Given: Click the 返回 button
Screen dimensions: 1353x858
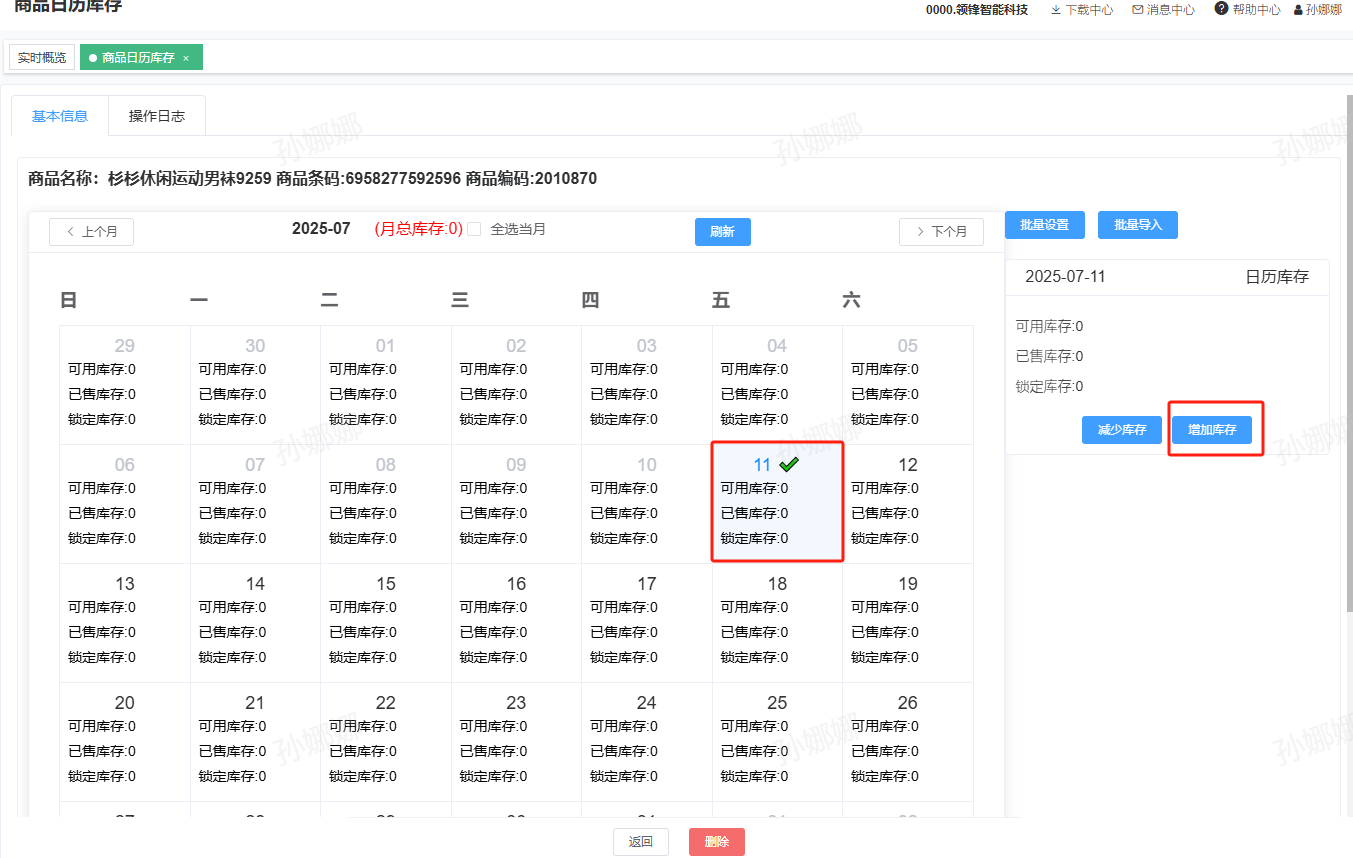Looking at the screenshot, I should tap(640, 842).
